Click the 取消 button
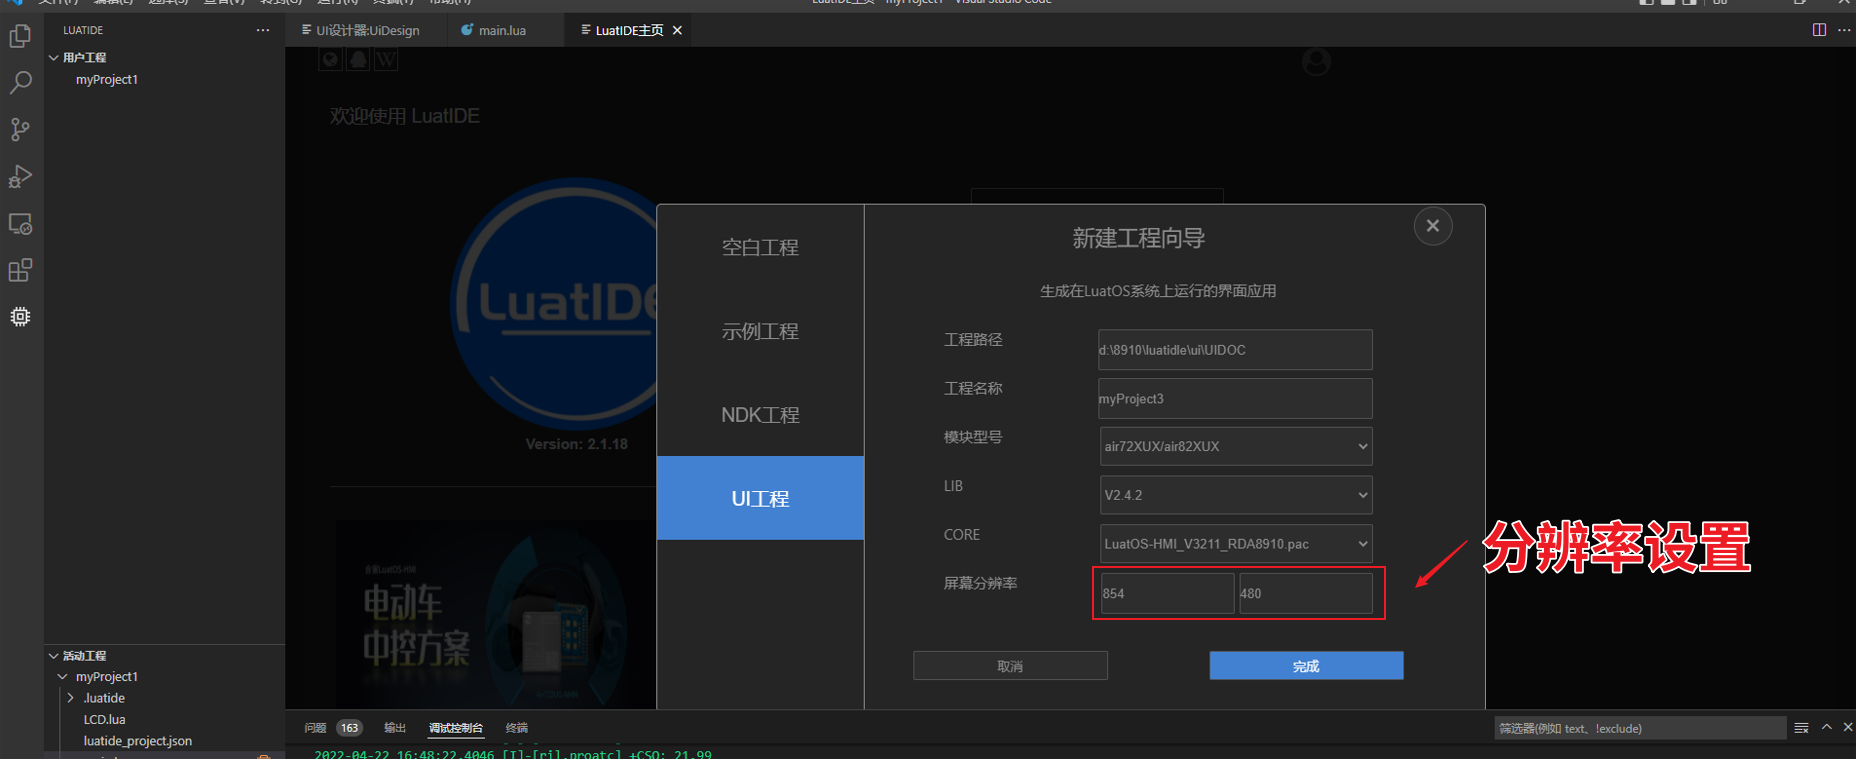 [x=1010, y=666]
